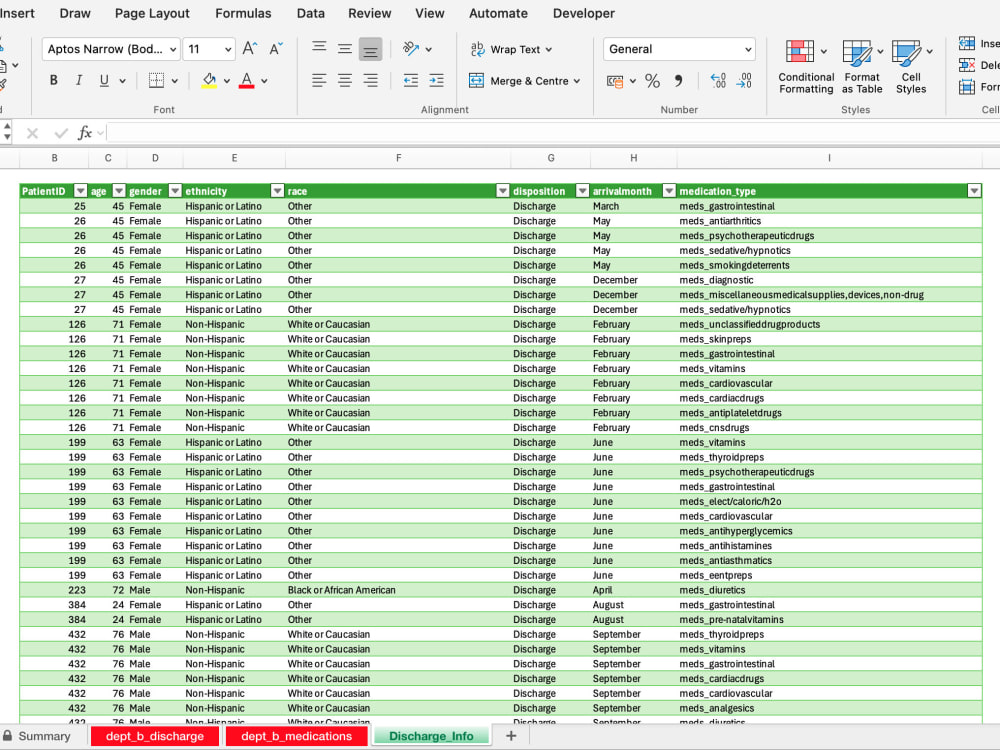
Task: Open Merge & Centre options arrow
Action: pyautogui.click(x=577, y=81)
